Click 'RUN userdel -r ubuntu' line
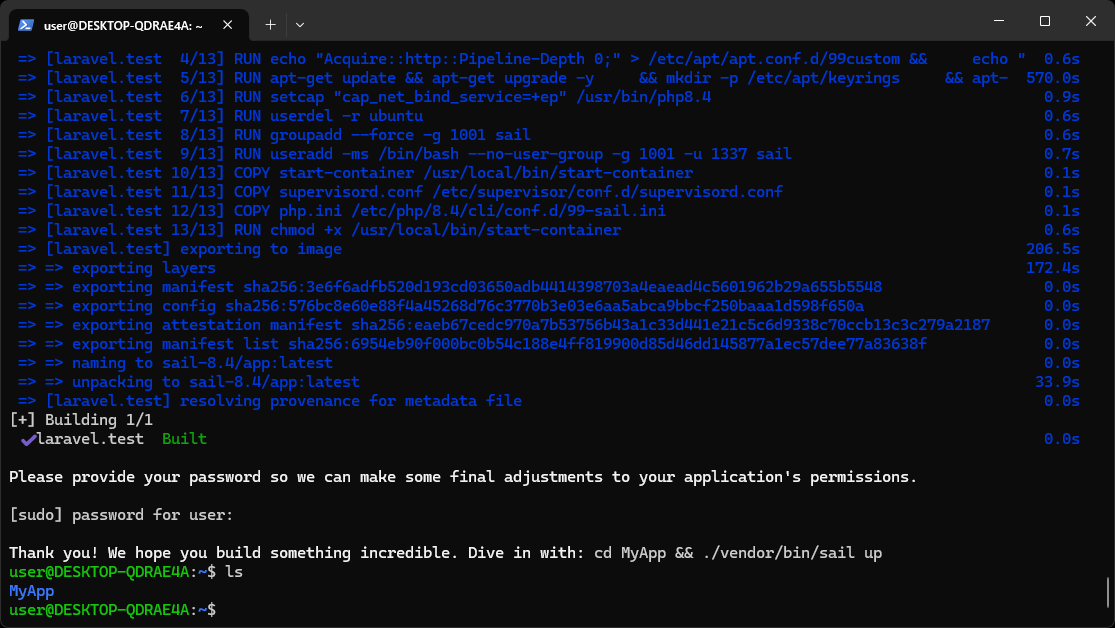The image size is (1115, 628). tap(220, 116)
